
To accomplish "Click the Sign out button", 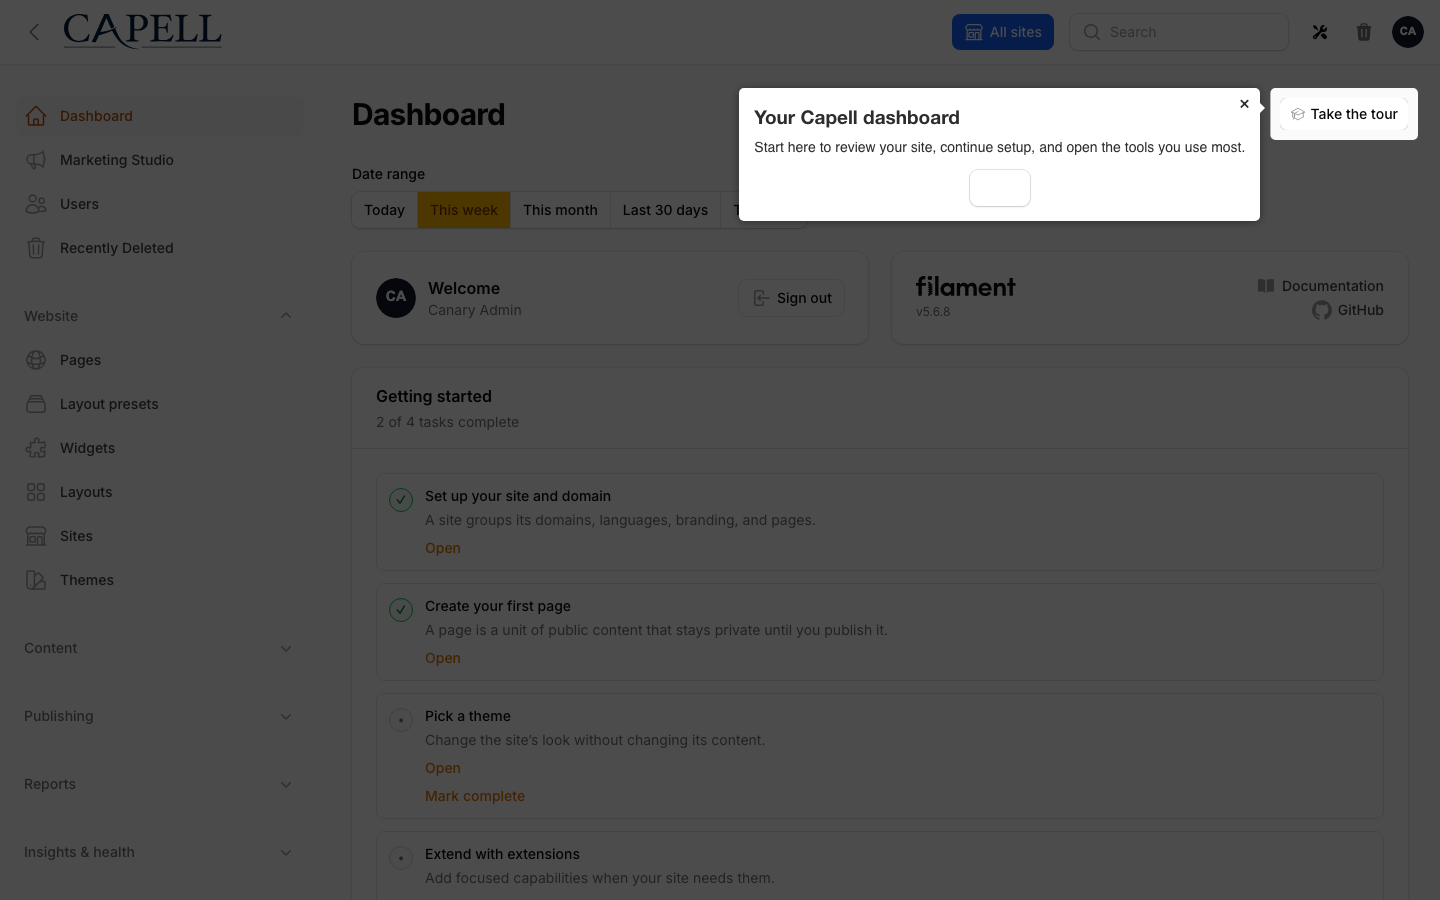I will [792, 298].
